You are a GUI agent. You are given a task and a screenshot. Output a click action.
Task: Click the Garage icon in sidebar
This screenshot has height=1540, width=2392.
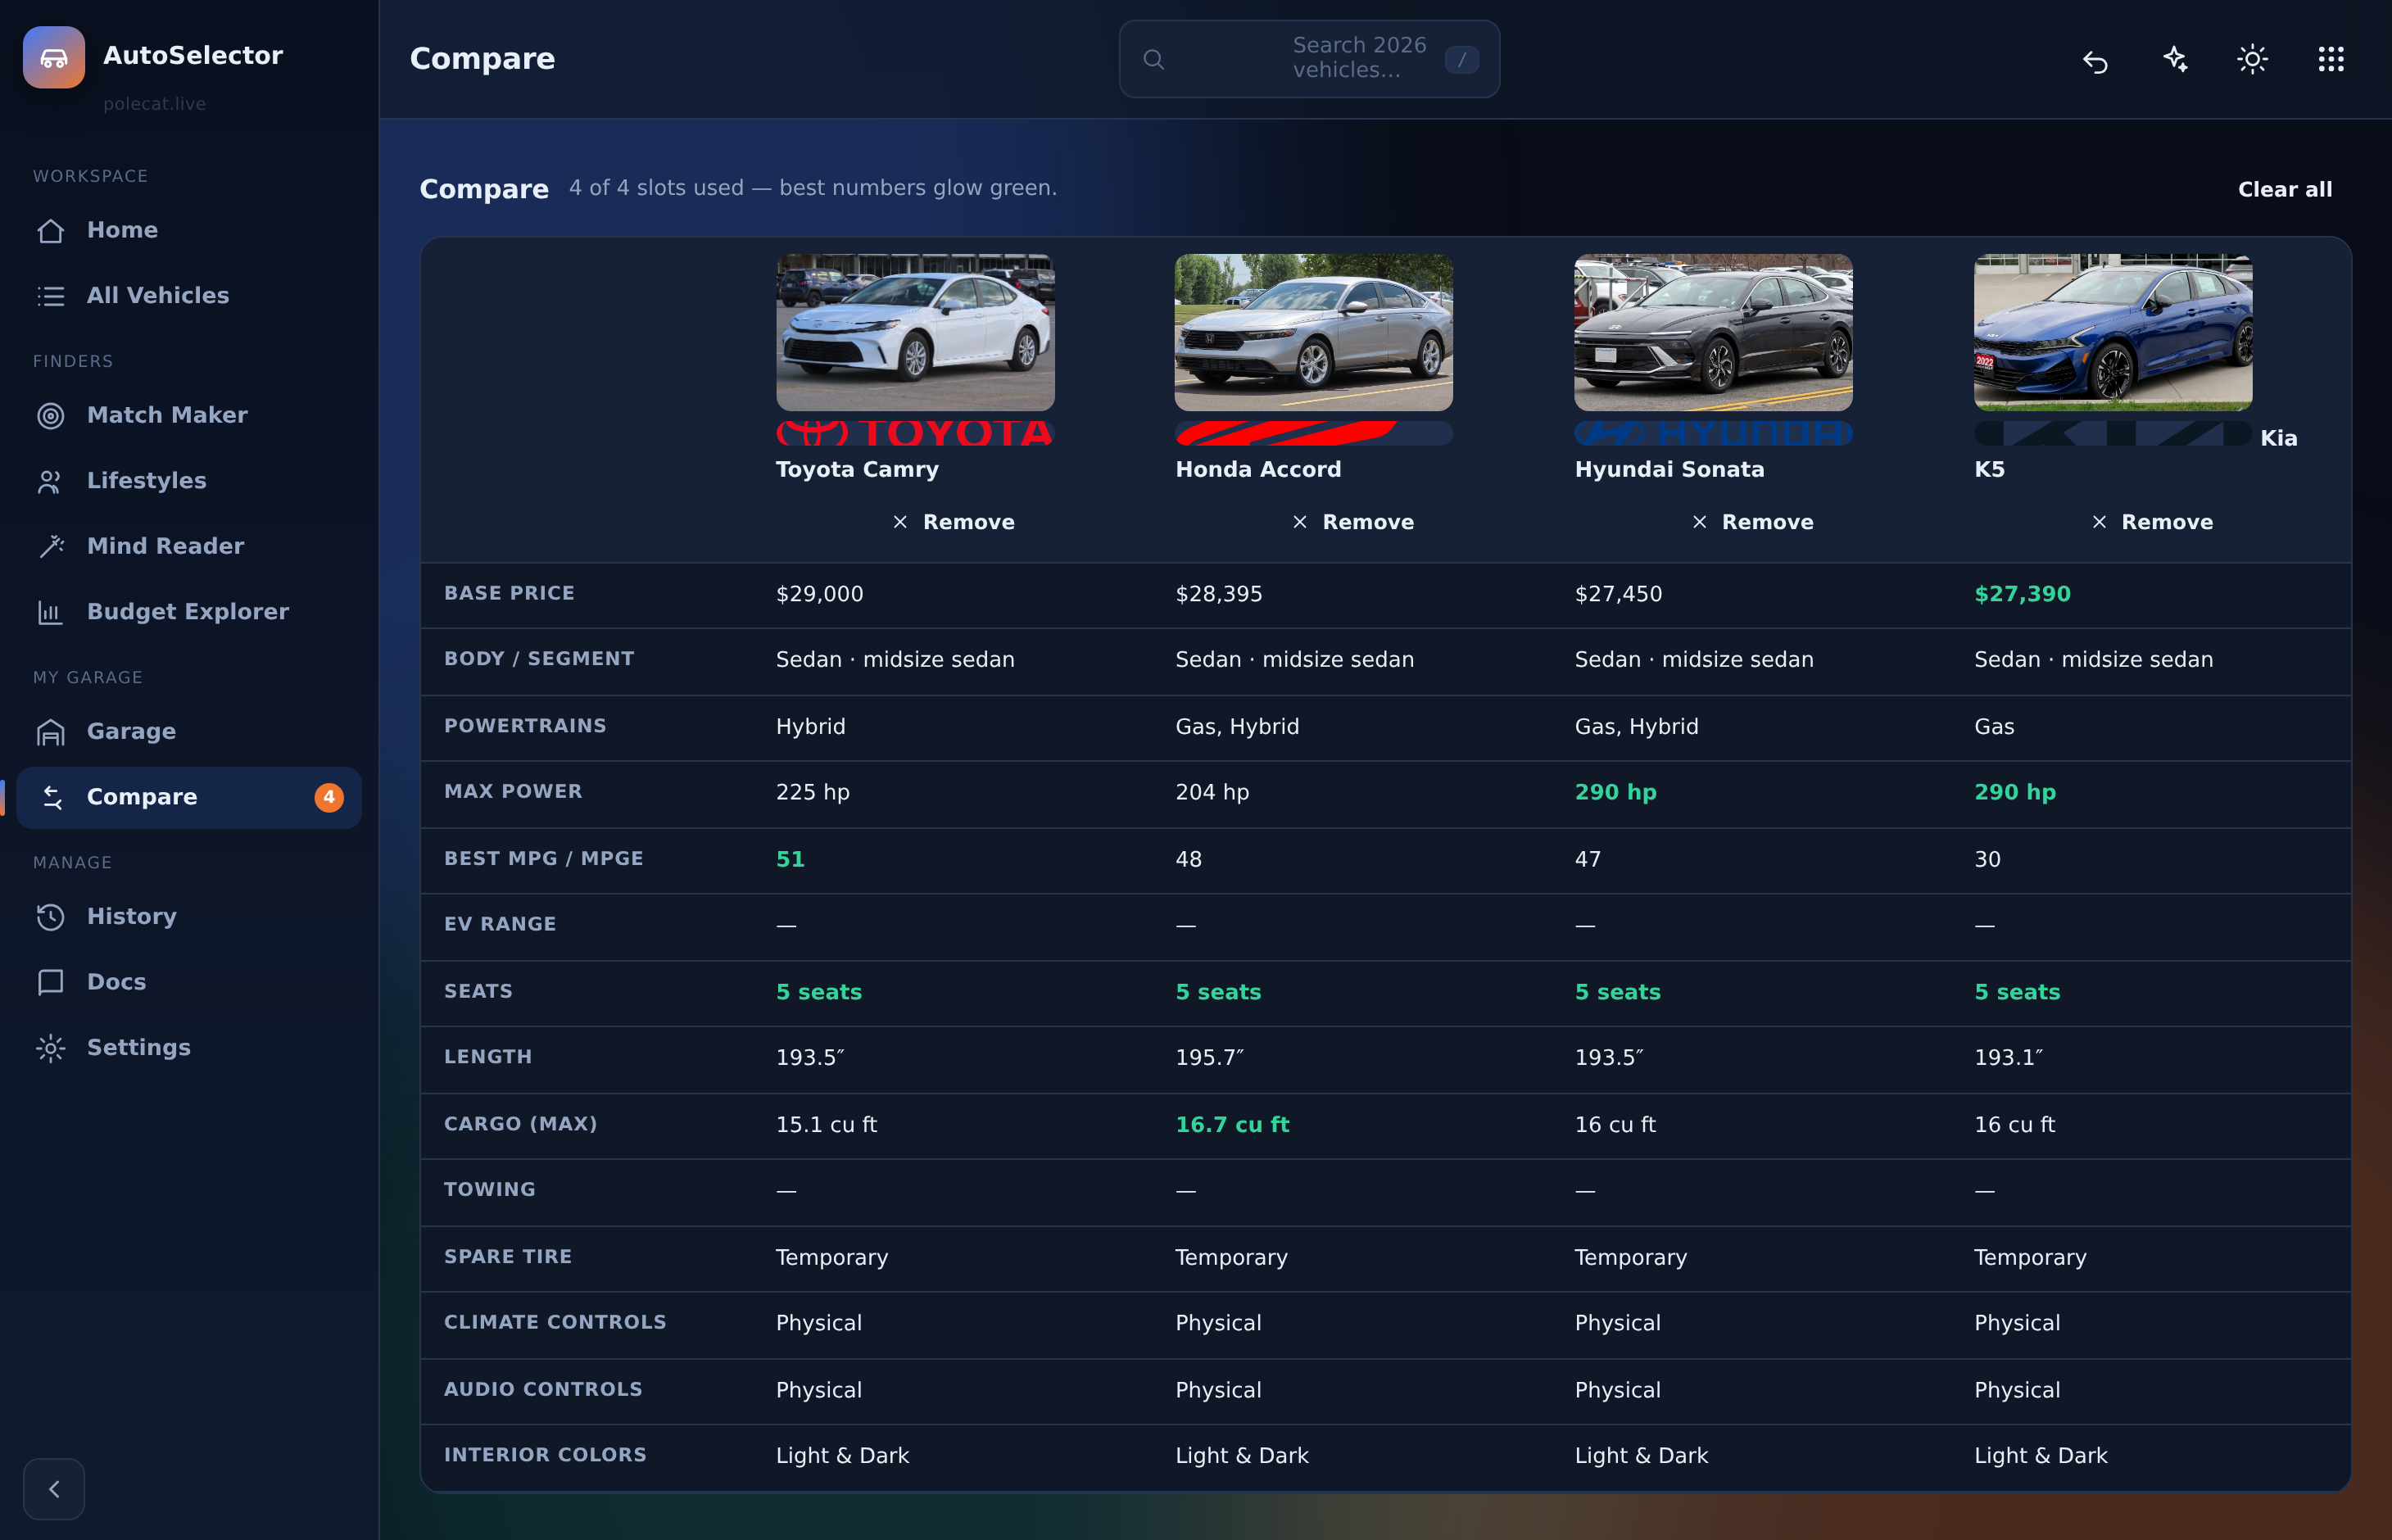(x=51, y=732)
